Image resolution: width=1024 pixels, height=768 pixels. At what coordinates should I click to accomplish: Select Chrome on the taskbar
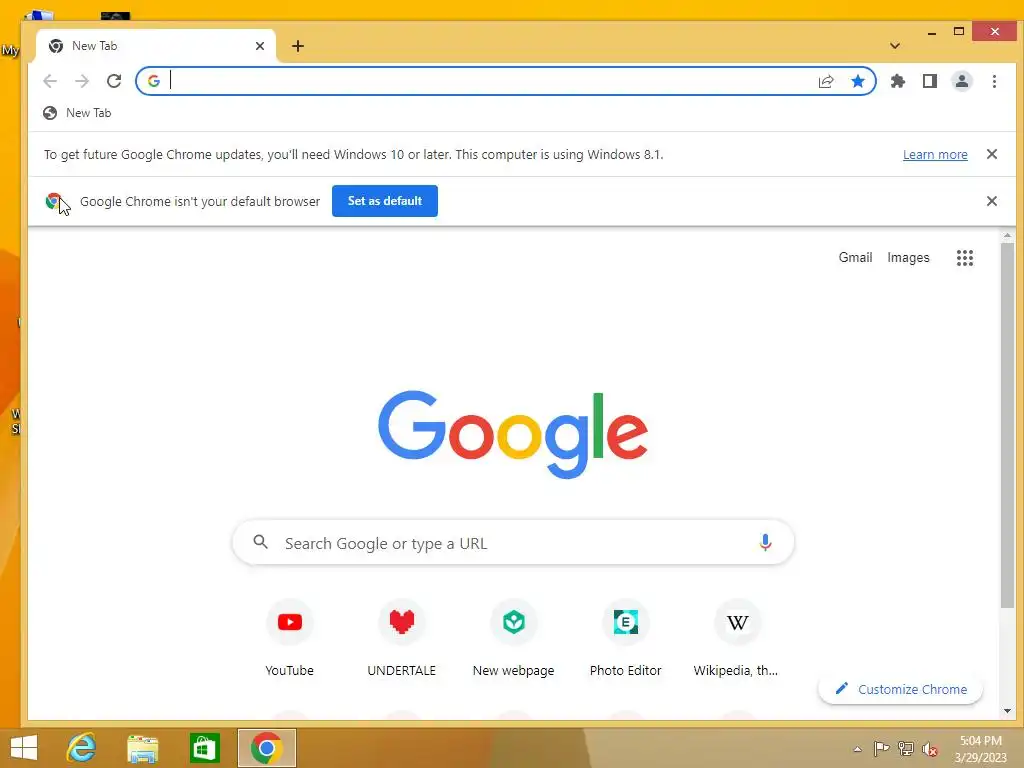click(x=266, y=748)
